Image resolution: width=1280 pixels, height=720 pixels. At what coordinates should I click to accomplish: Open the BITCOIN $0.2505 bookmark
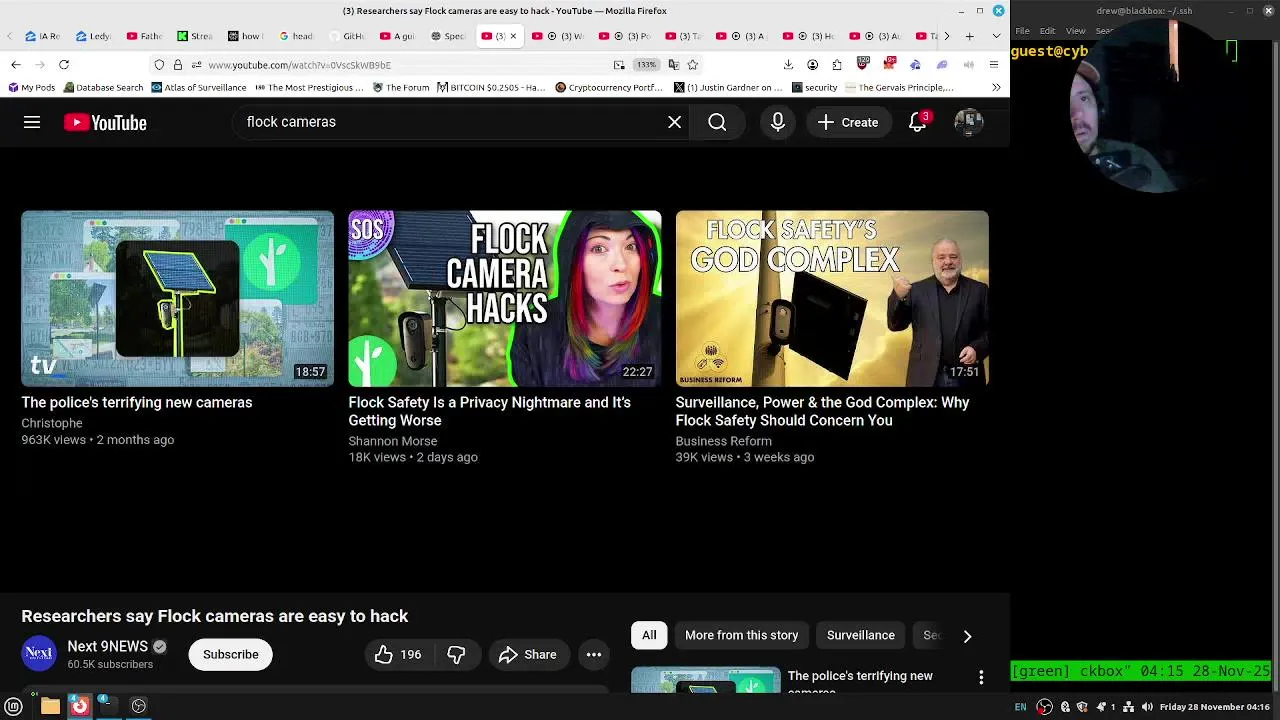tap(491, 87)
